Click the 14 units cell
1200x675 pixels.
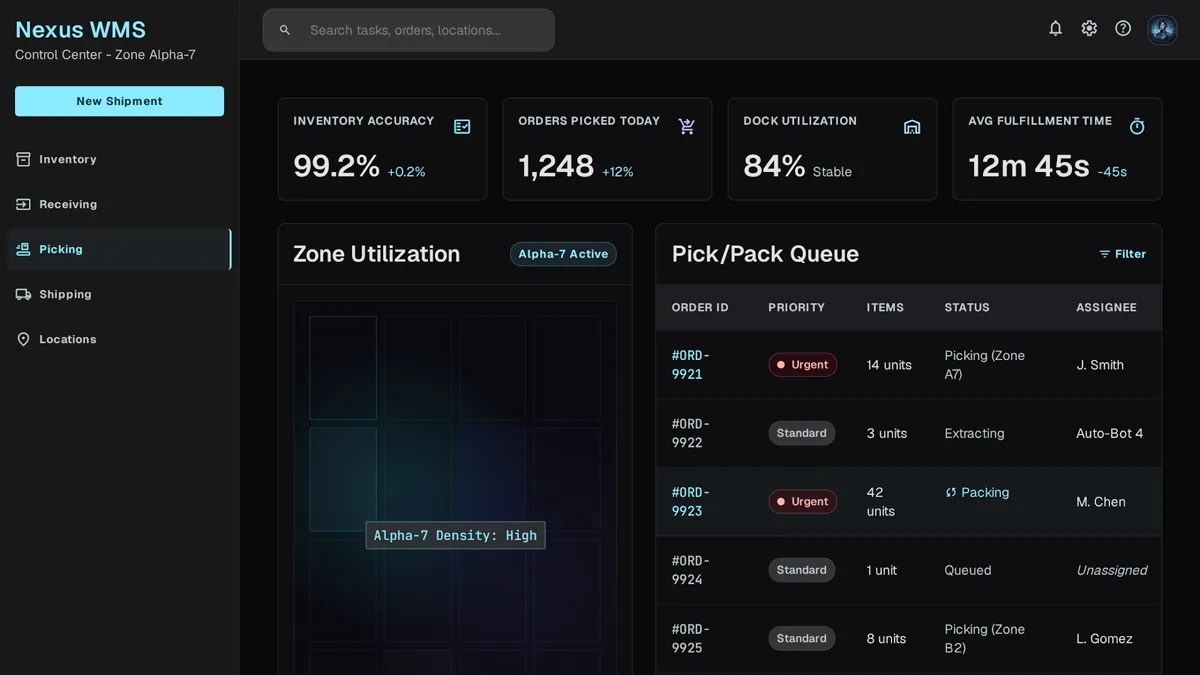pos(889,365)
